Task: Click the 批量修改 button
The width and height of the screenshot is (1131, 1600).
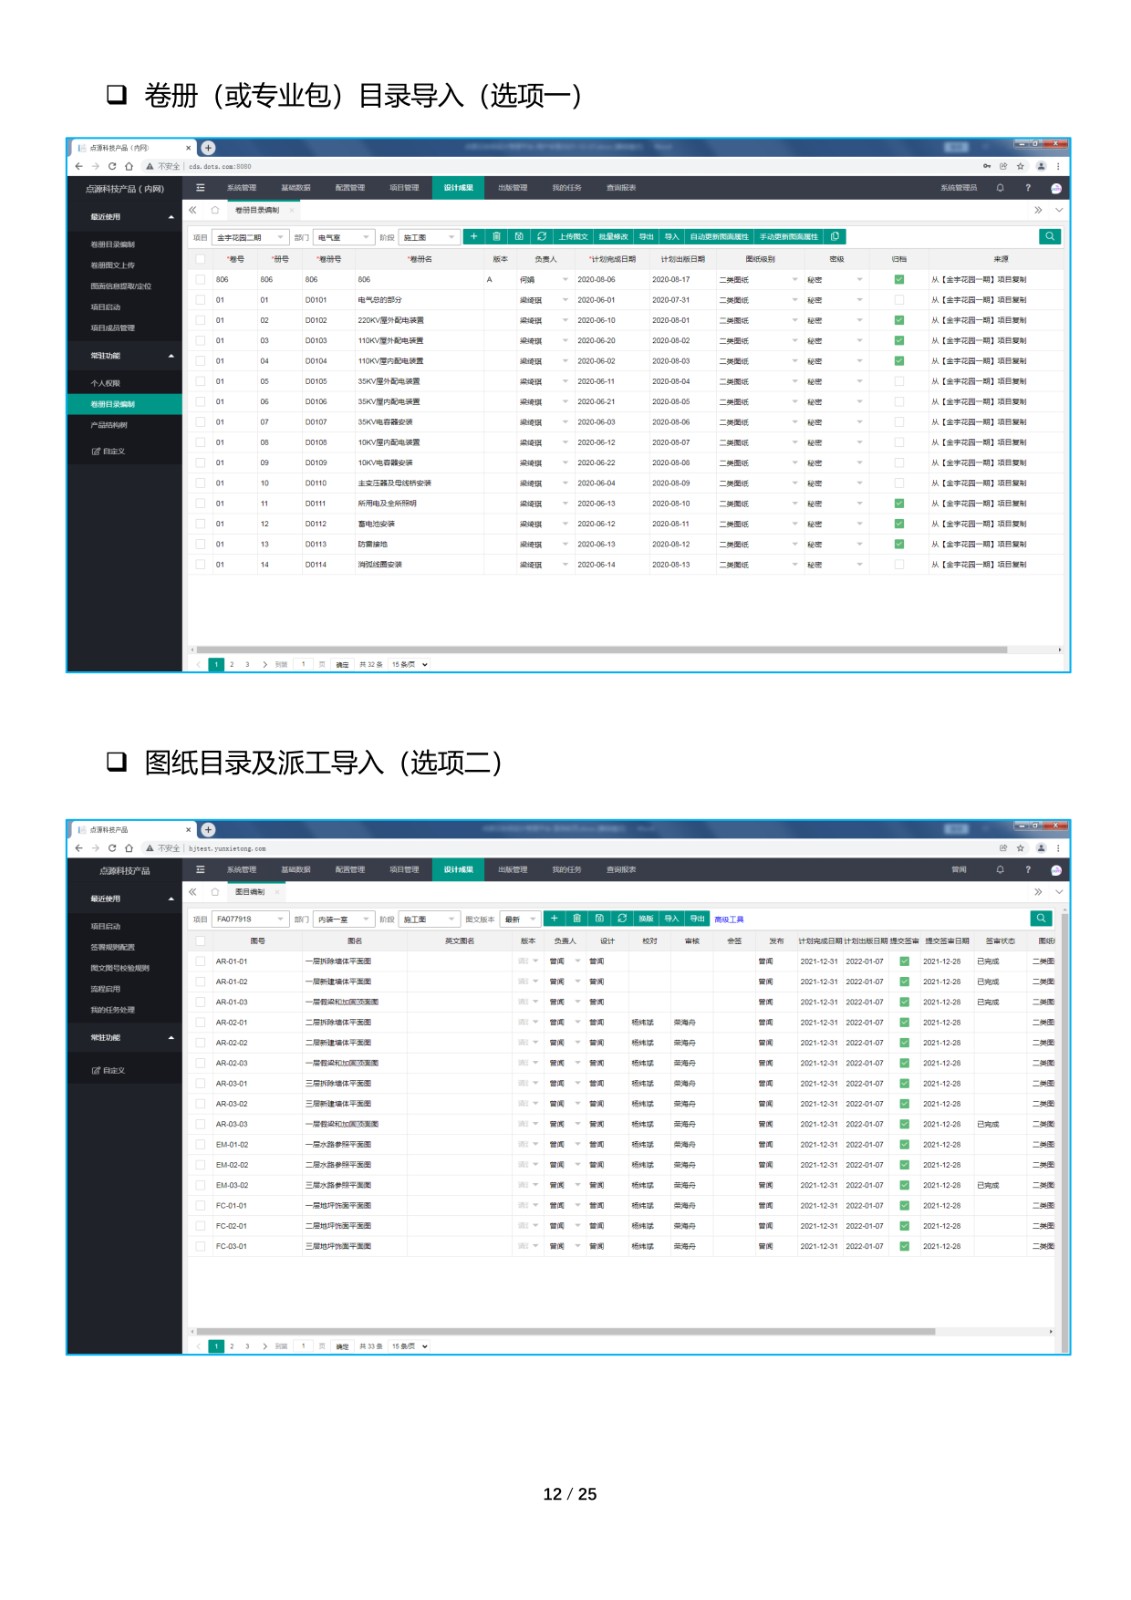Action: click(x=613, y=237)
